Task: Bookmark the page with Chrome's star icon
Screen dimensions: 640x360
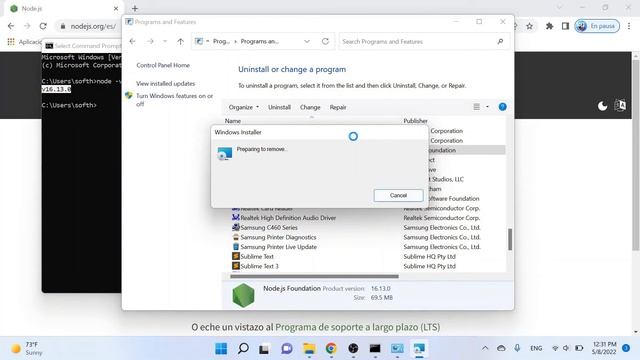Action: pos(529,26)
